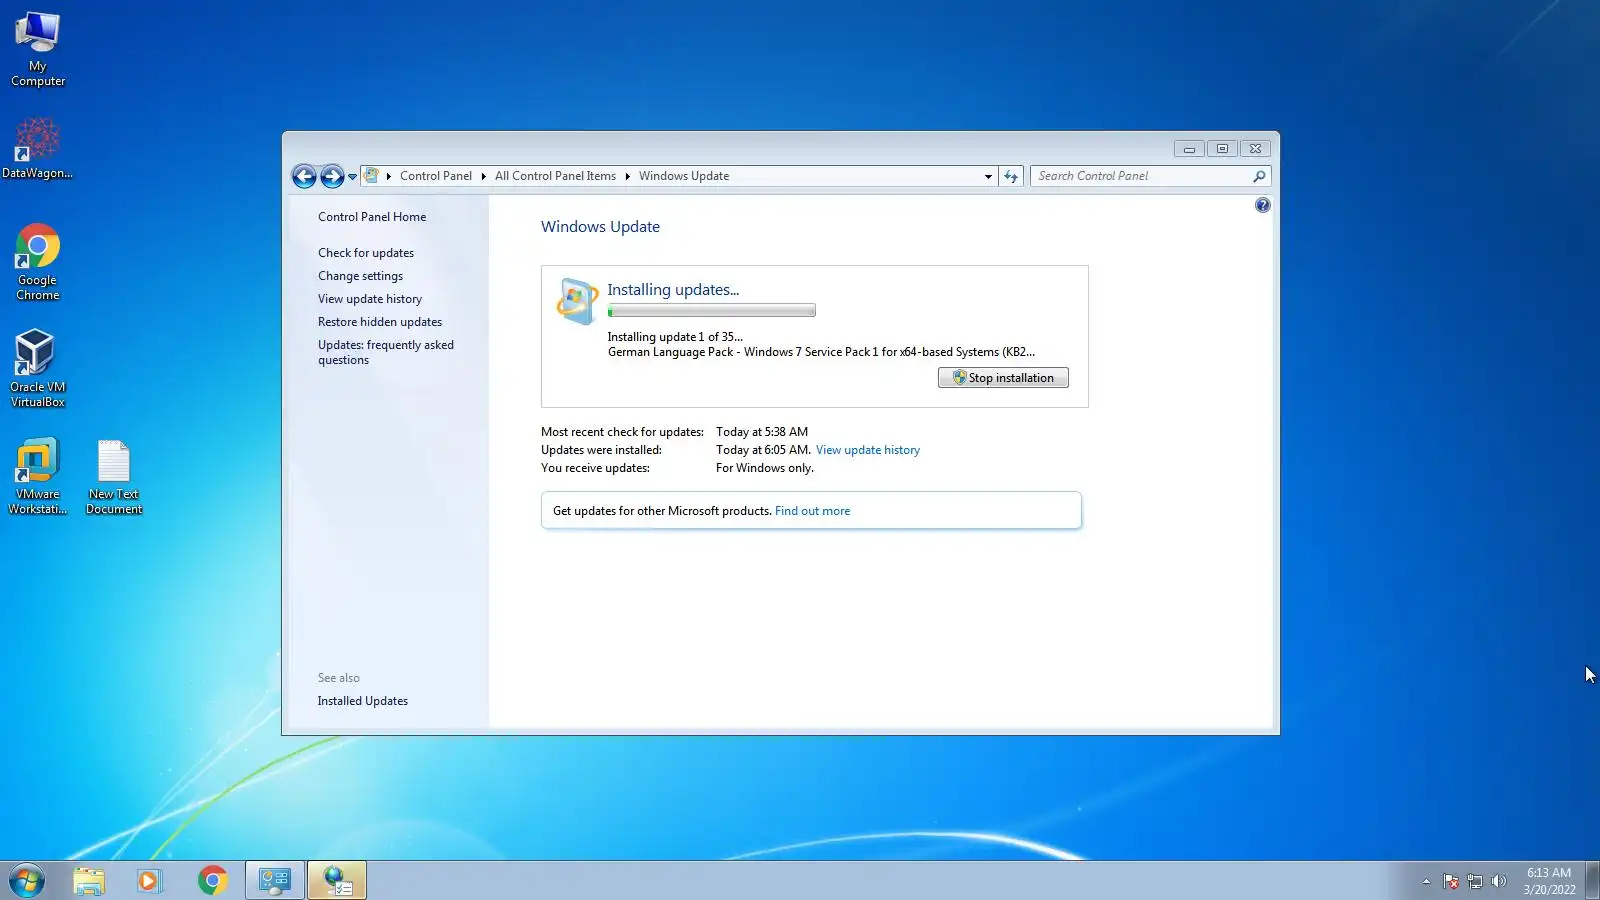Open Updates: frequently asked questions

[x=386, y=352]
